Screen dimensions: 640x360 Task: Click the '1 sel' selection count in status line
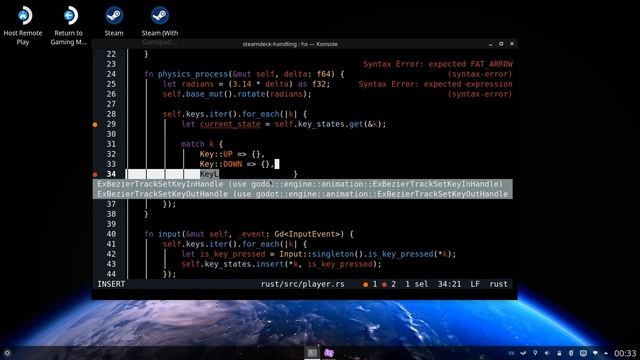click(x=417, y=284)
